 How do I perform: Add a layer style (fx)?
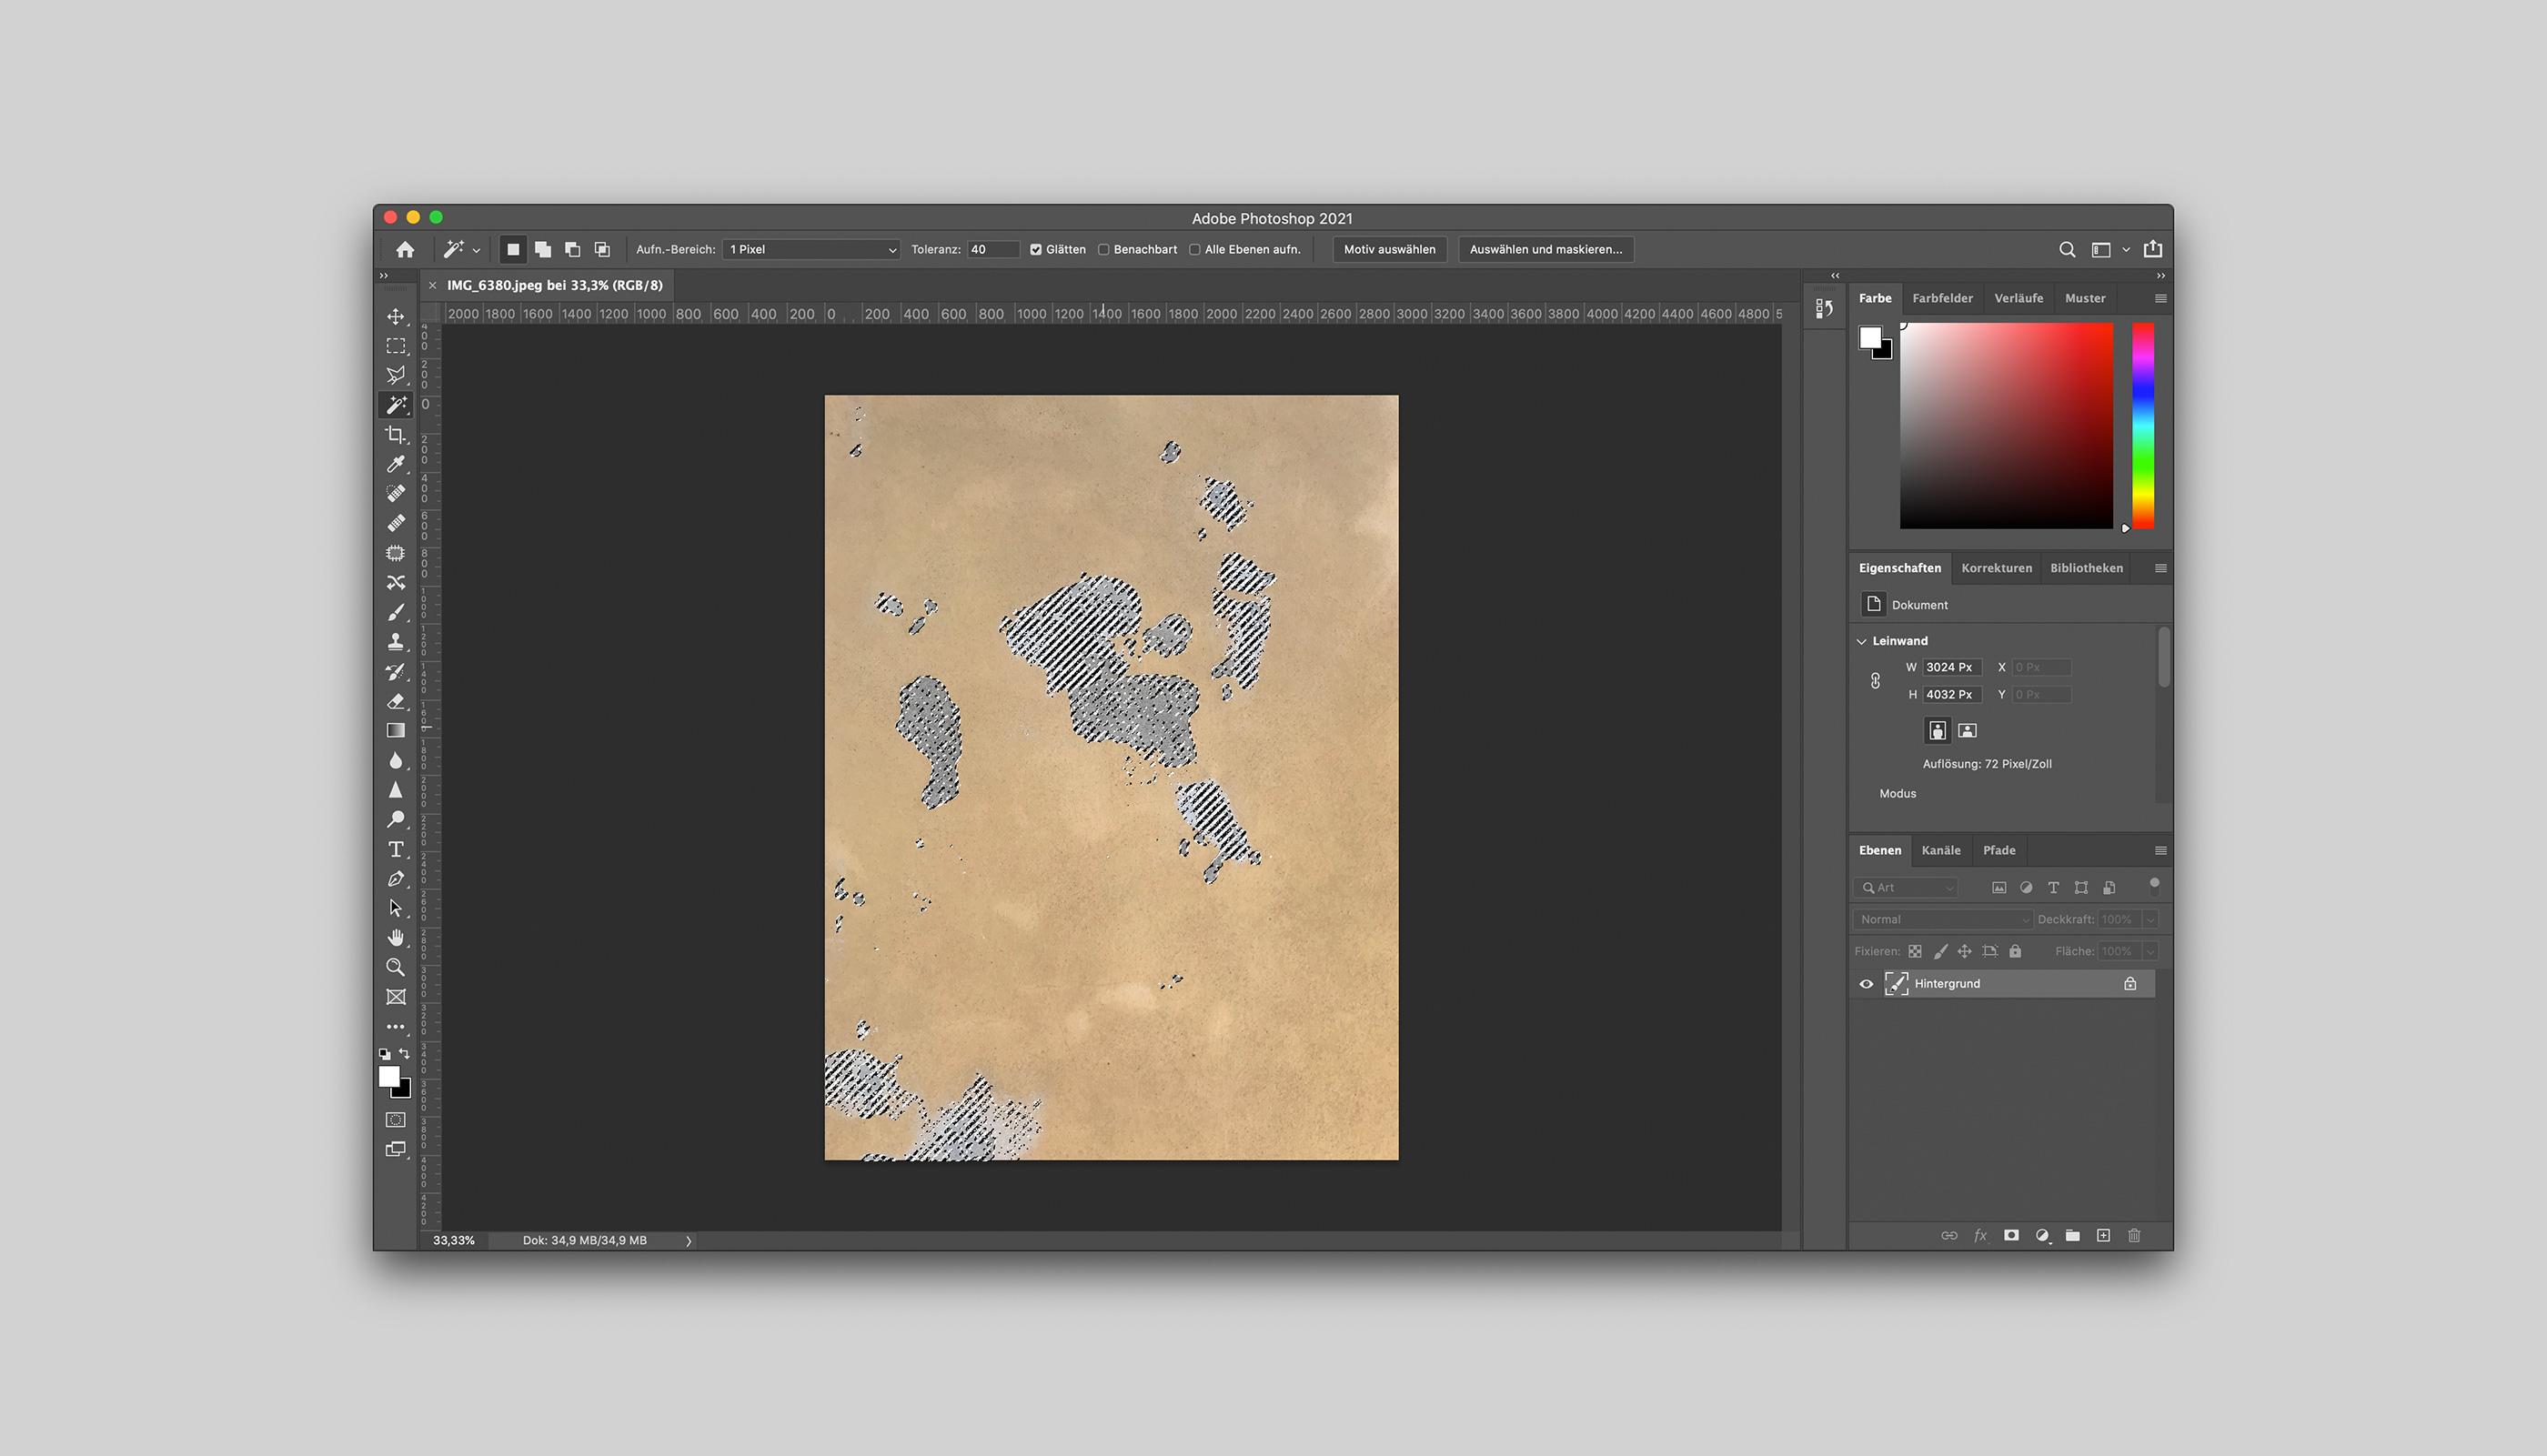point(1980,1235)
